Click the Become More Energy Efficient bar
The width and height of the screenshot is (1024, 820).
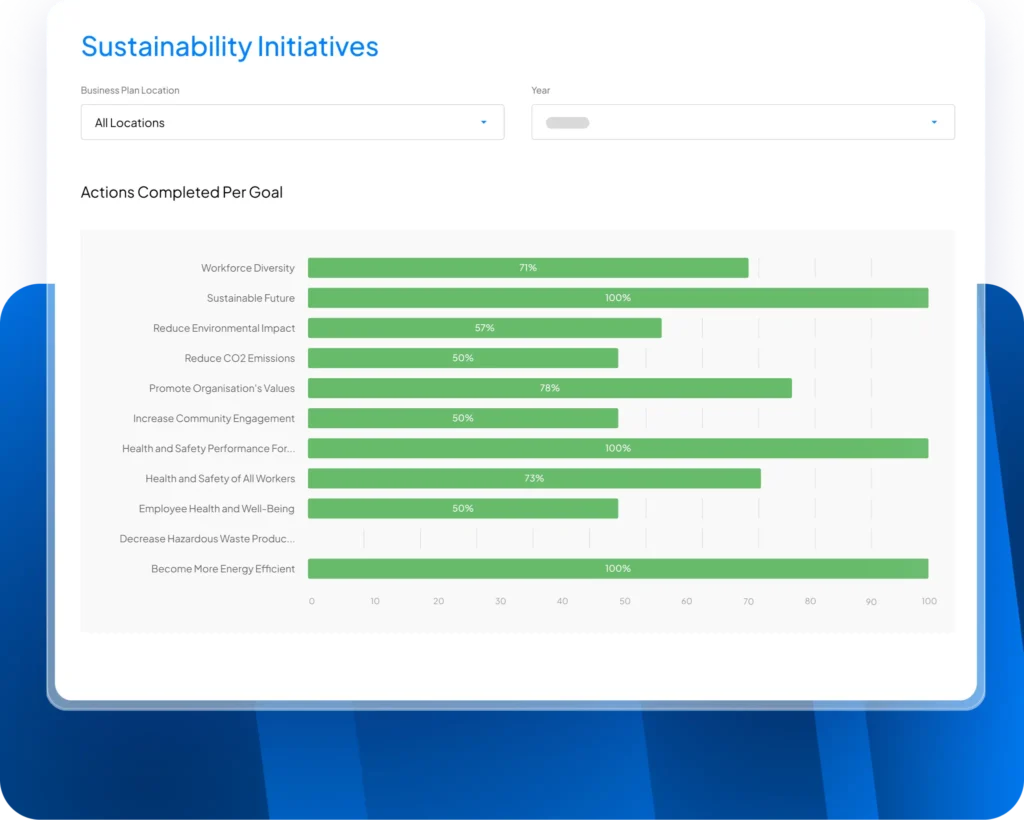point(617,568)
